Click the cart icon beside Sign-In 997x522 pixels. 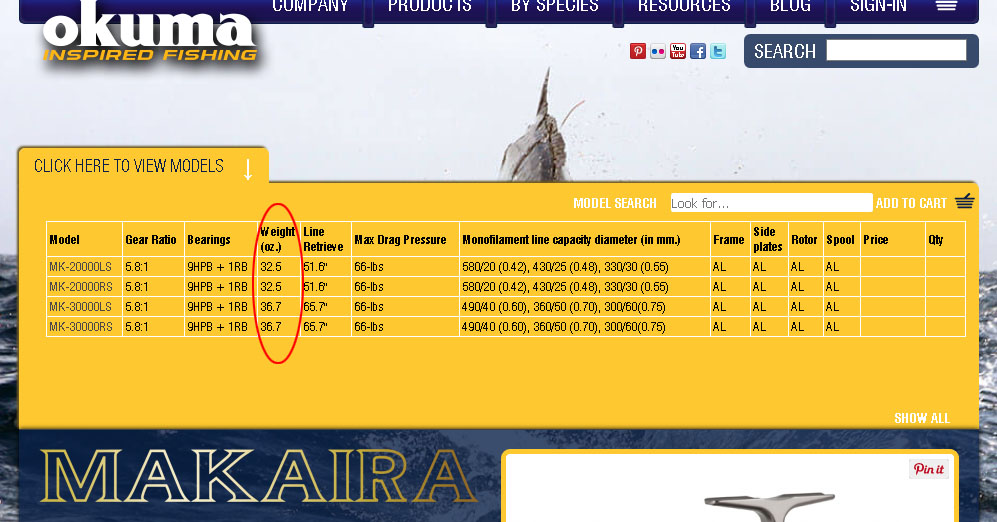pos(947,7)
